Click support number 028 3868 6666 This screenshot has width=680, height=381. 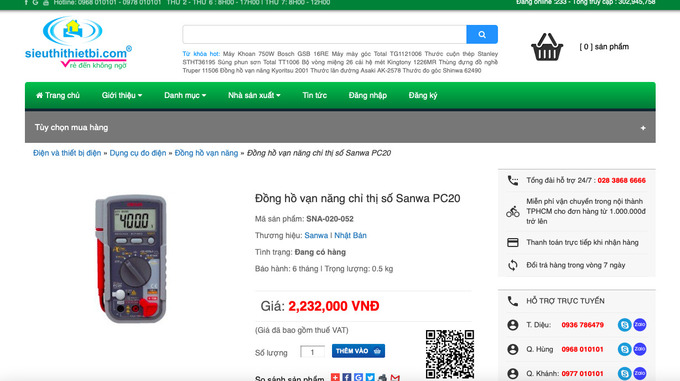pos(621,180)
